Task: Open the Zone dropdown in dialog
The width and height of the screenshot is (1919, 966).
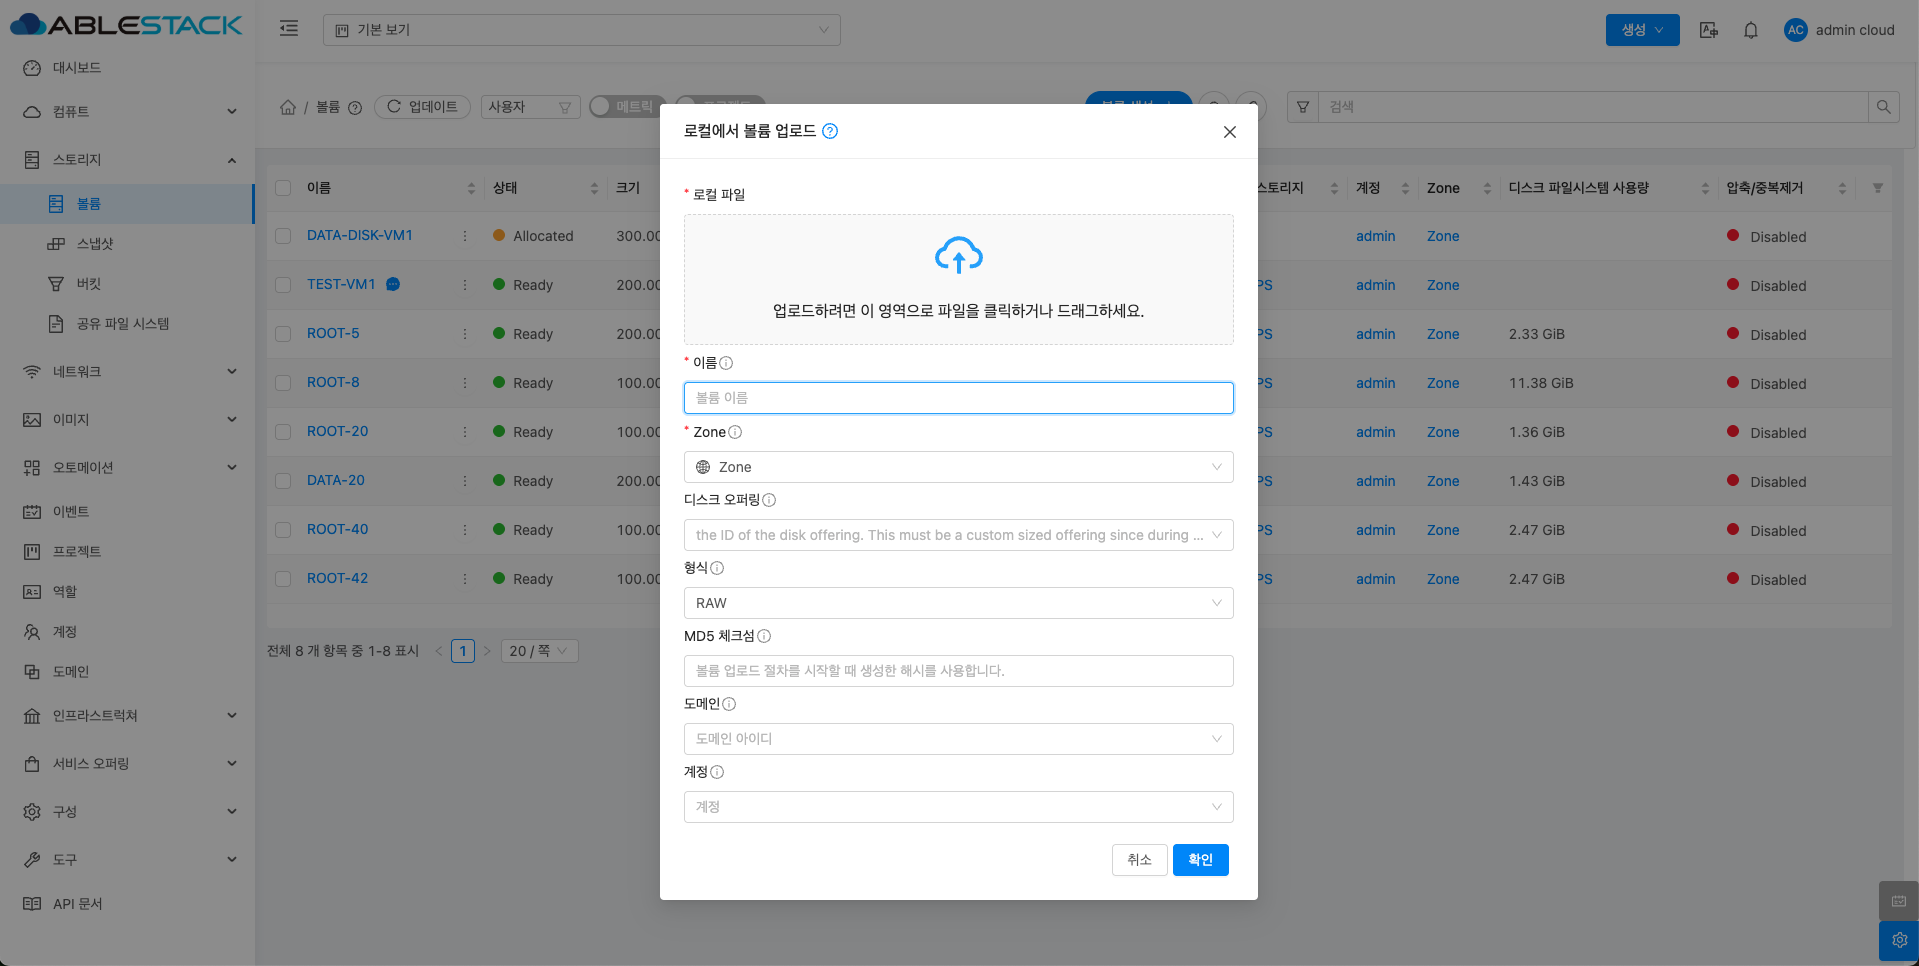Action: point(958,467)
